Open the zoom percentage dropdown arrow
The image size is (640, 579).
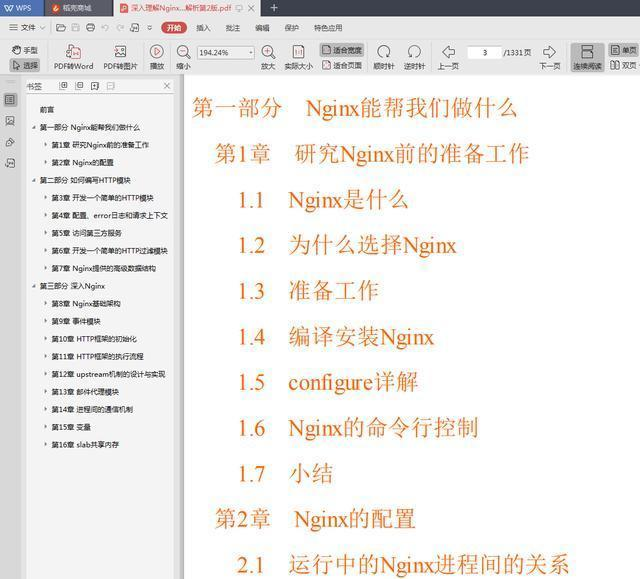(x=250, y=53)
